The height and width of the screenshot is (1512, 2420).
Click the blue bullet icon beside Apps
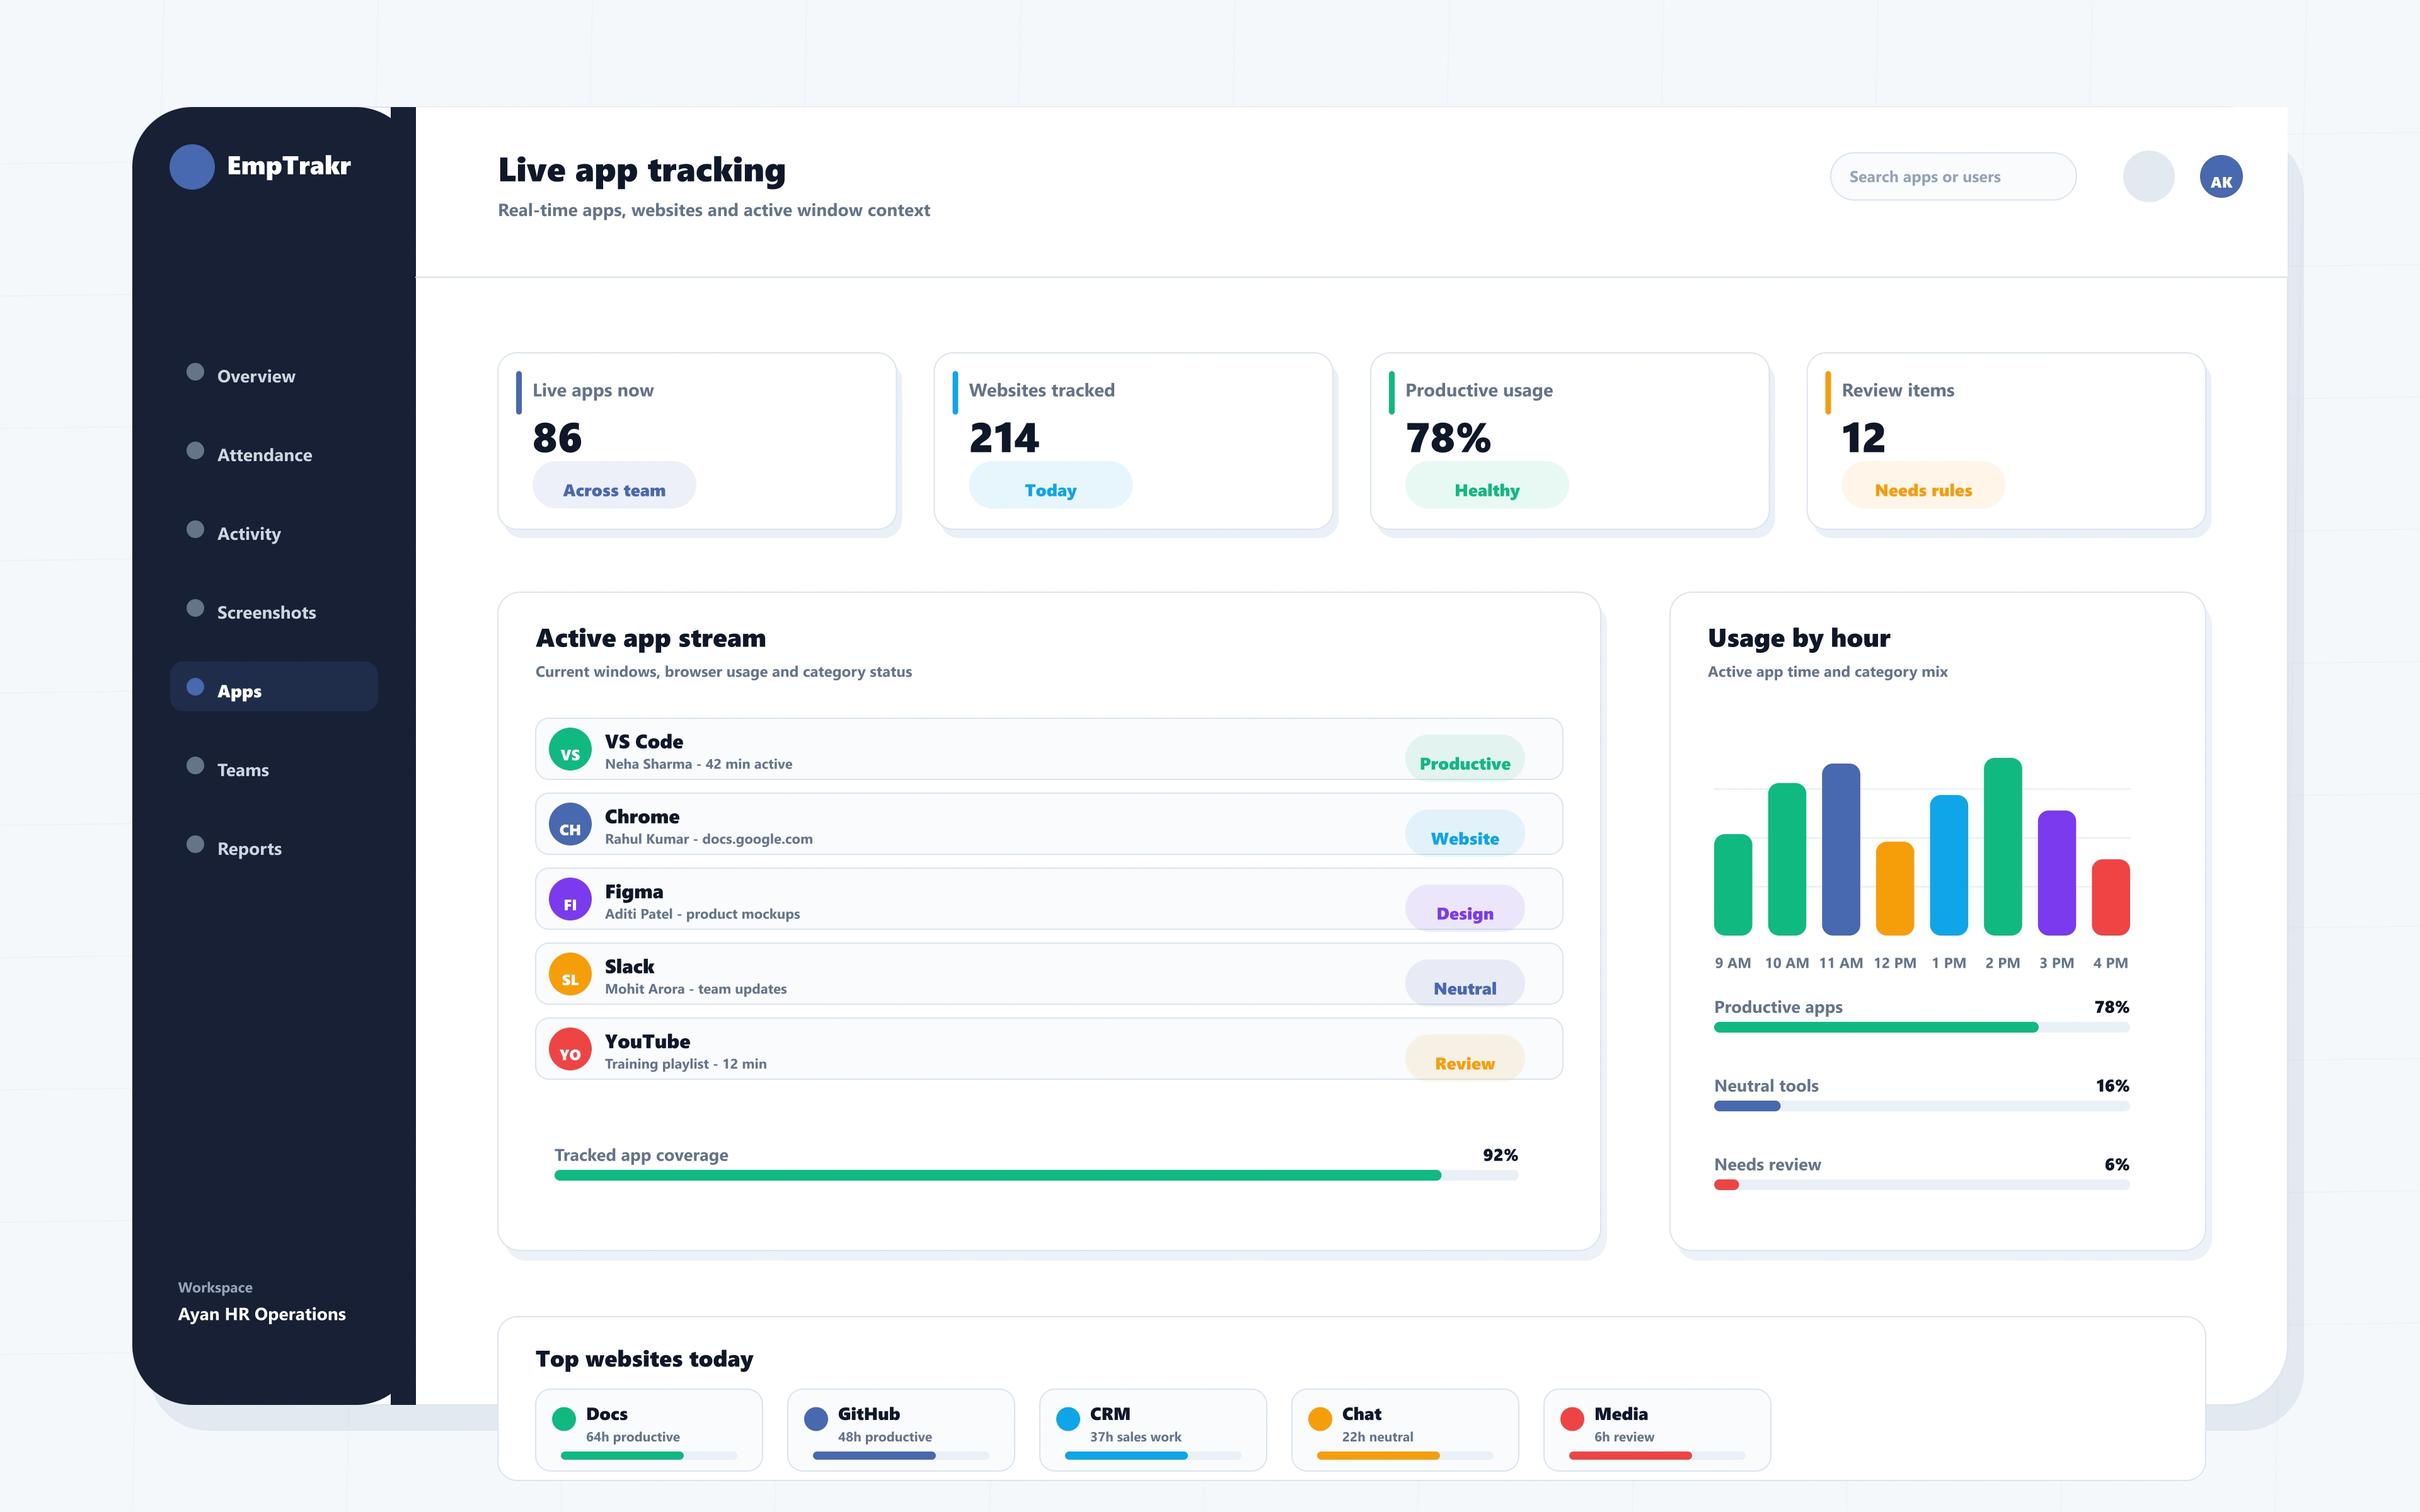tap(195, 687)
